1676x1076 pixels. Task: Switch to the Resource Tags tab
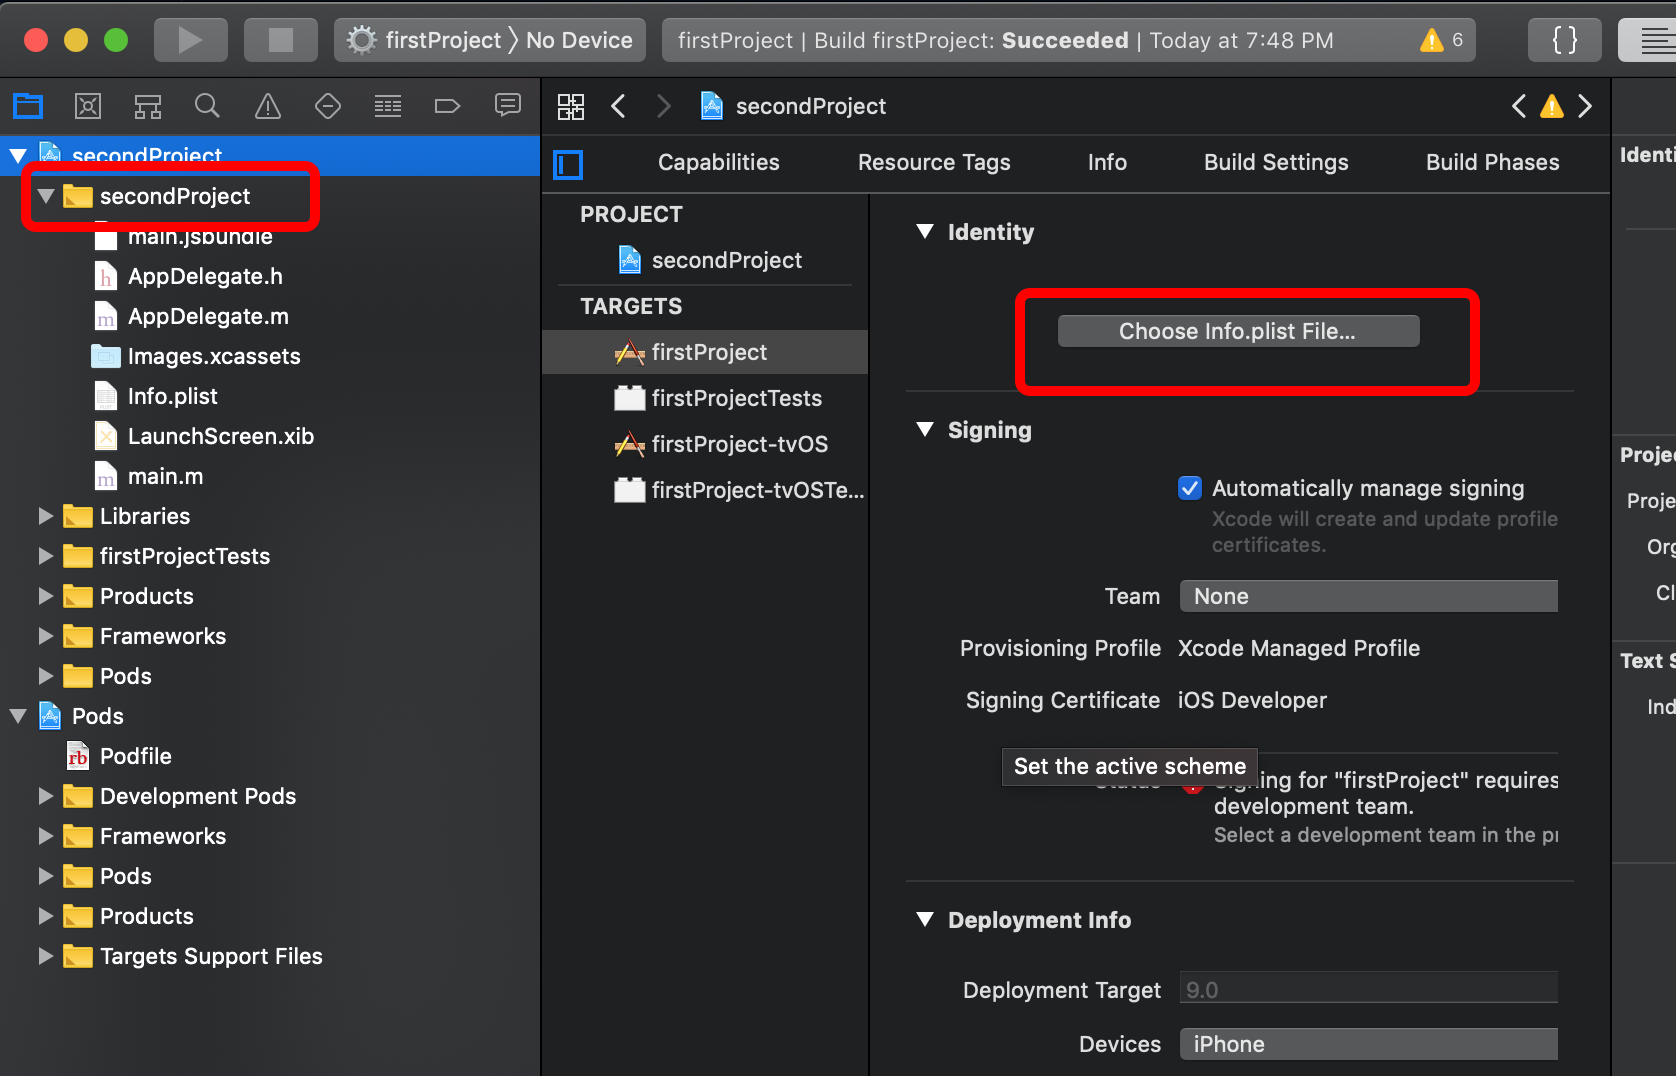pos(934,162)
